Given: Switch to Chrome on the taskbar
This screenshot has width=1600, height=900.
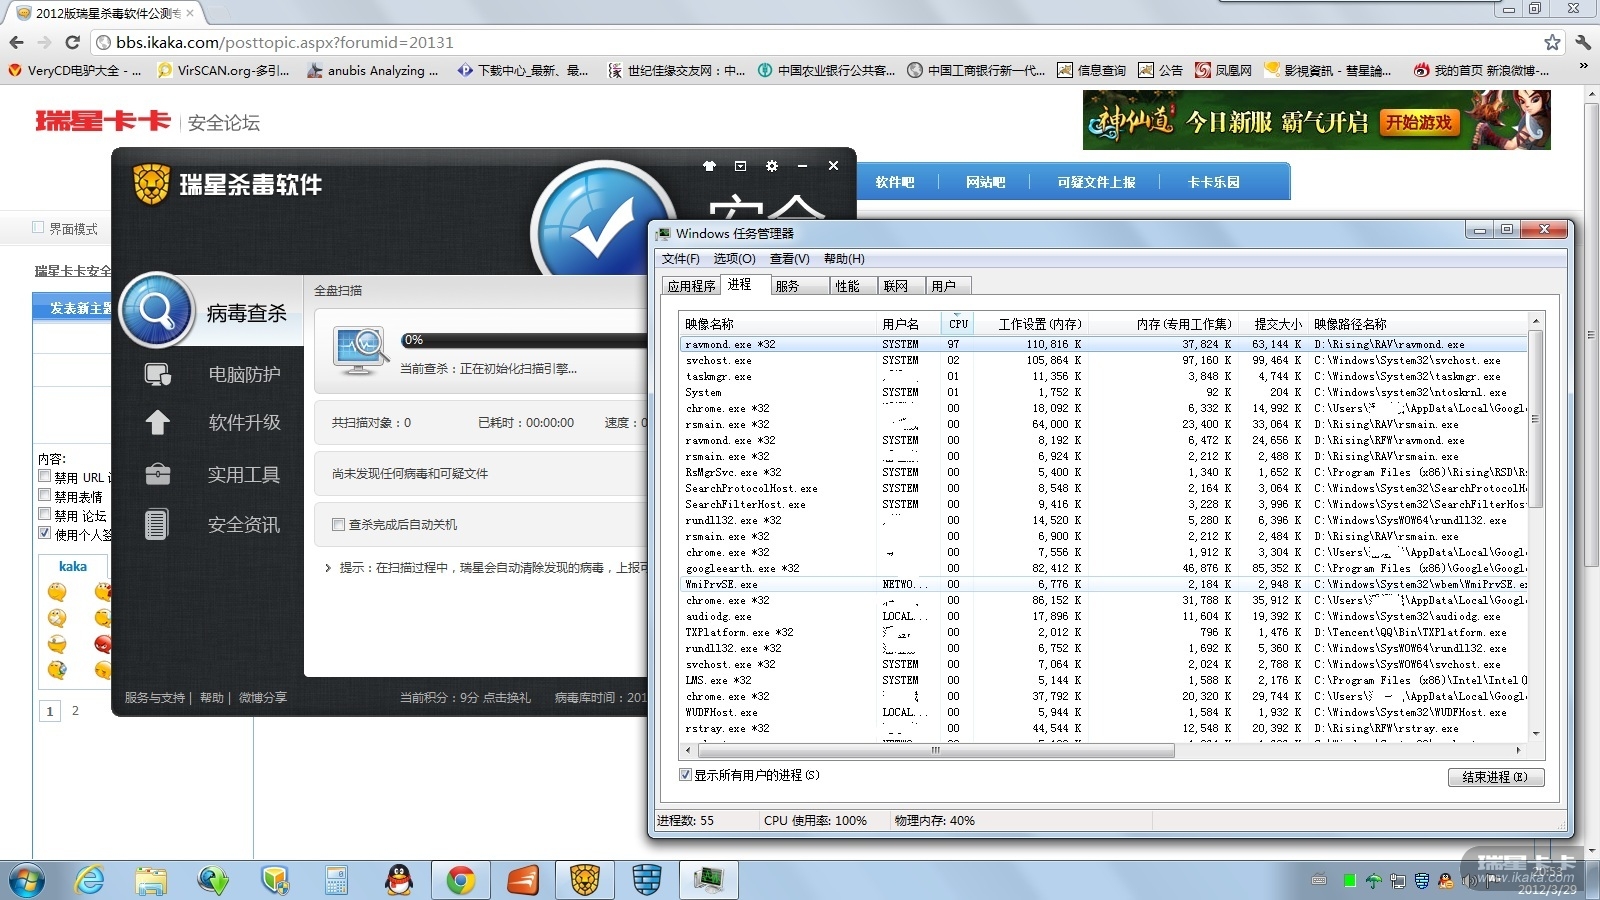Looking at the screenshot, I should tap(461, 880).
